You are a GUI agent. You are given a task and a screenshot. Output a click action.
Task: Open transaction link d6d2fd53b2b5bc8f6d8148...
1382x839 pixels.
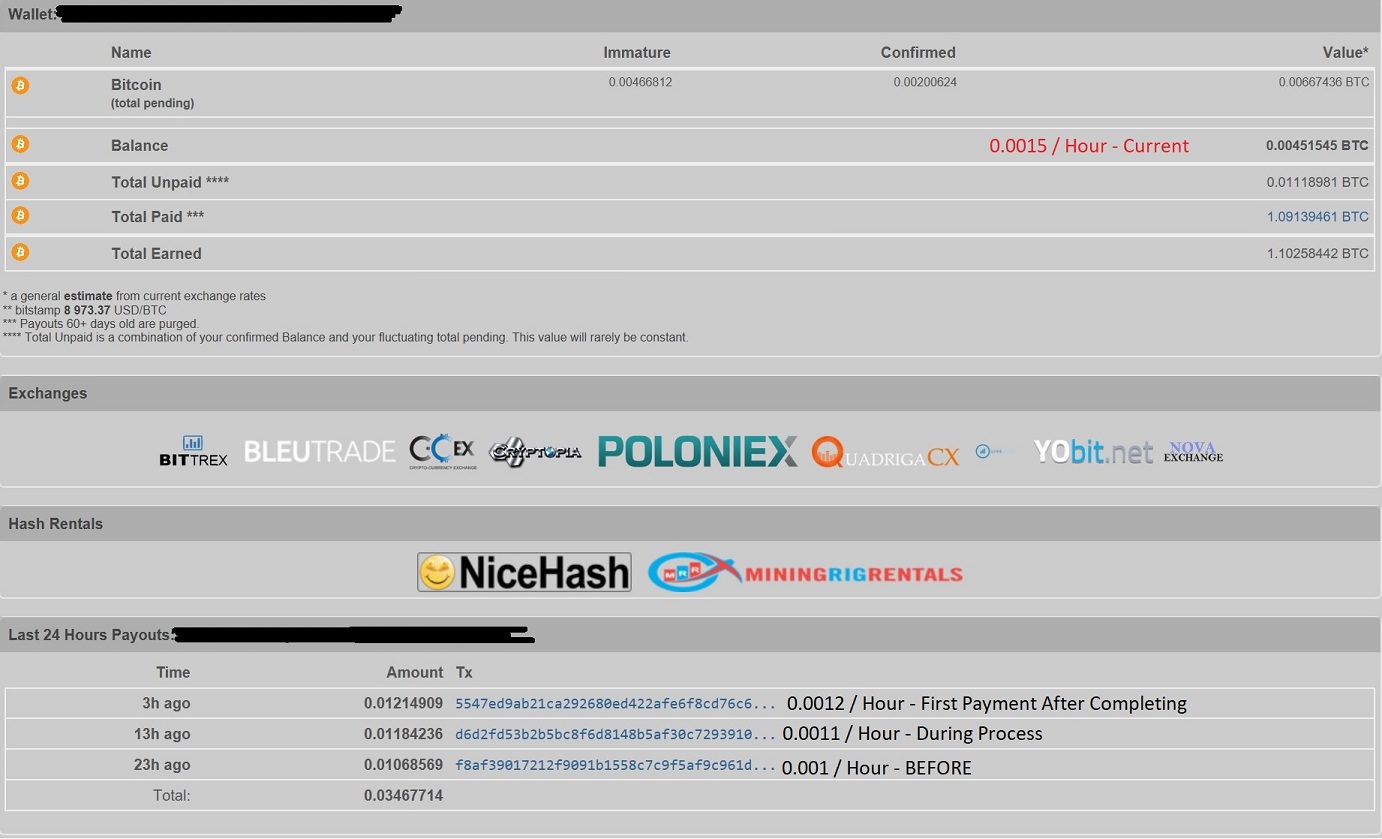coord(615,735)
